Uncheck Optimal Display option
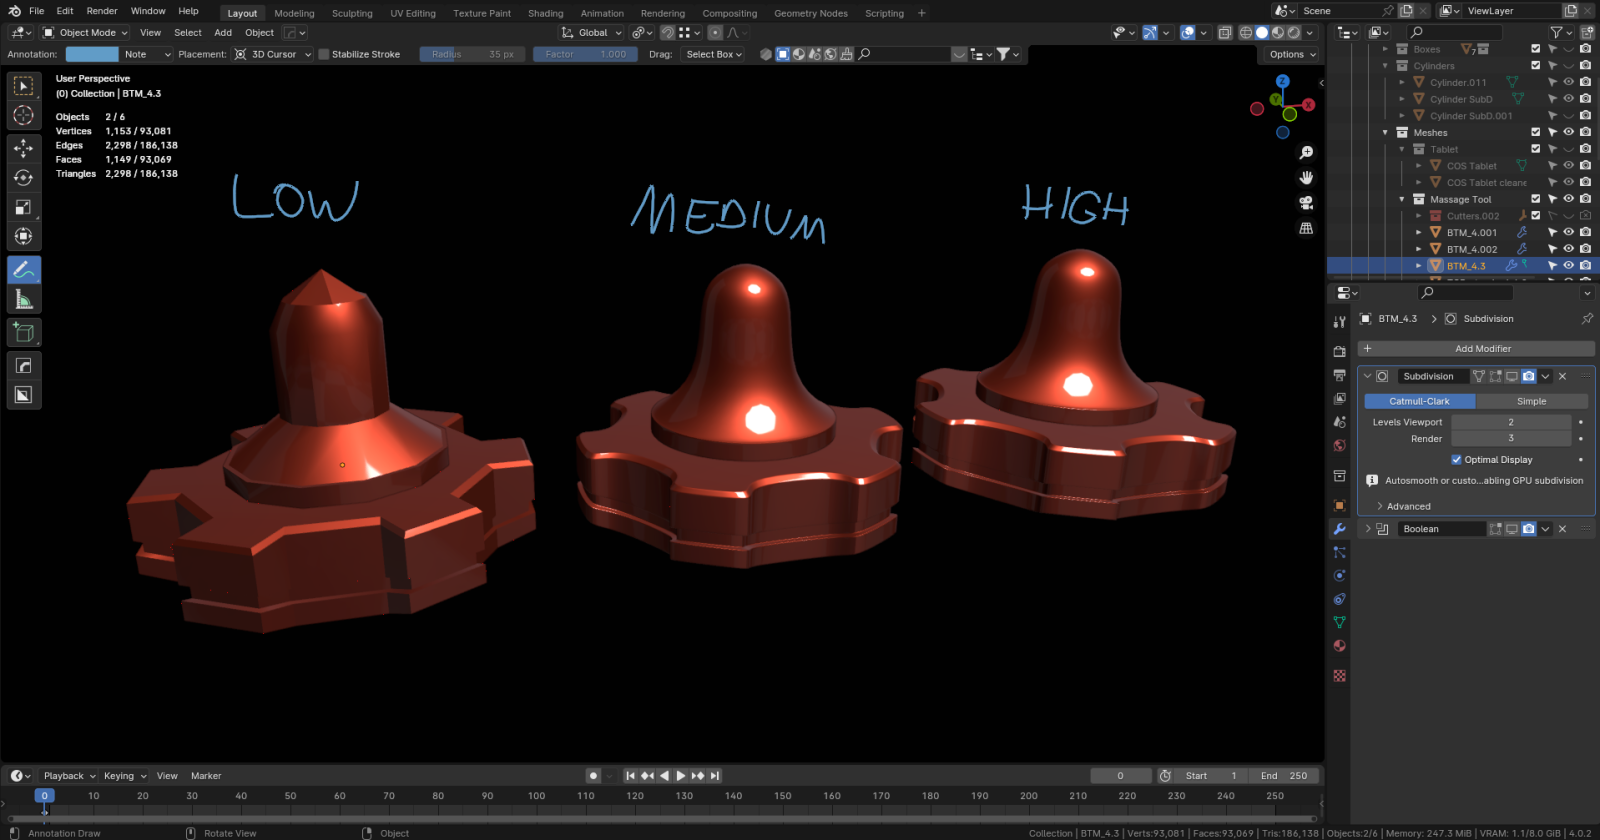Viewport: 1600px width, 840px height. tap(1456, 460)
